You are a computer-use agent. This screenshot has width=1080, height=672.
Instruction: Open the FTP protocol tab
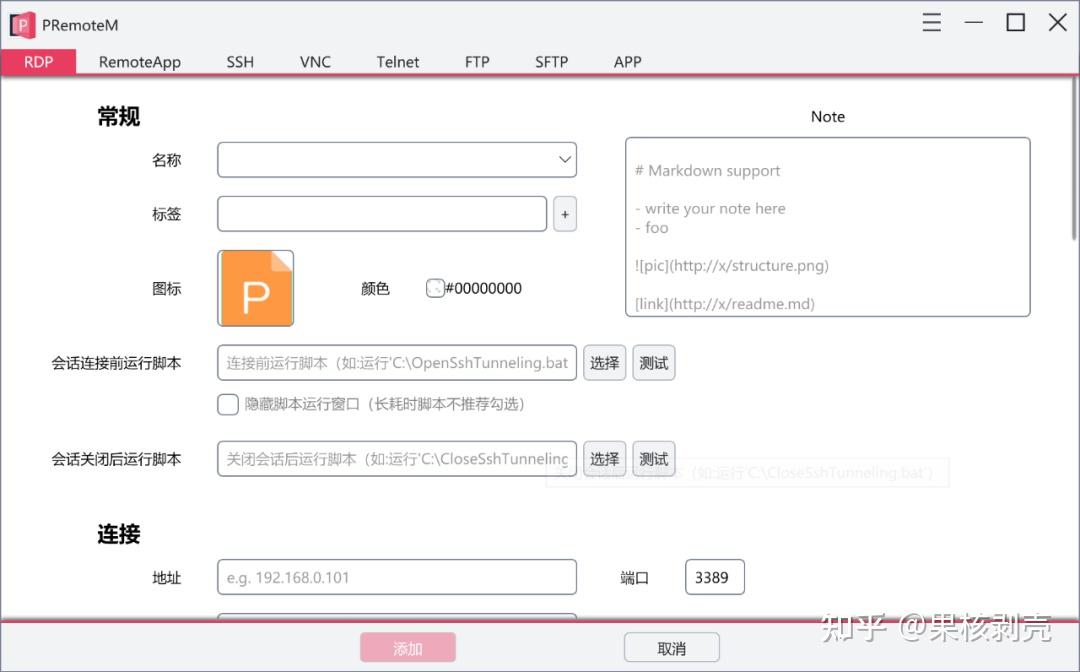(x=477, y=61)
